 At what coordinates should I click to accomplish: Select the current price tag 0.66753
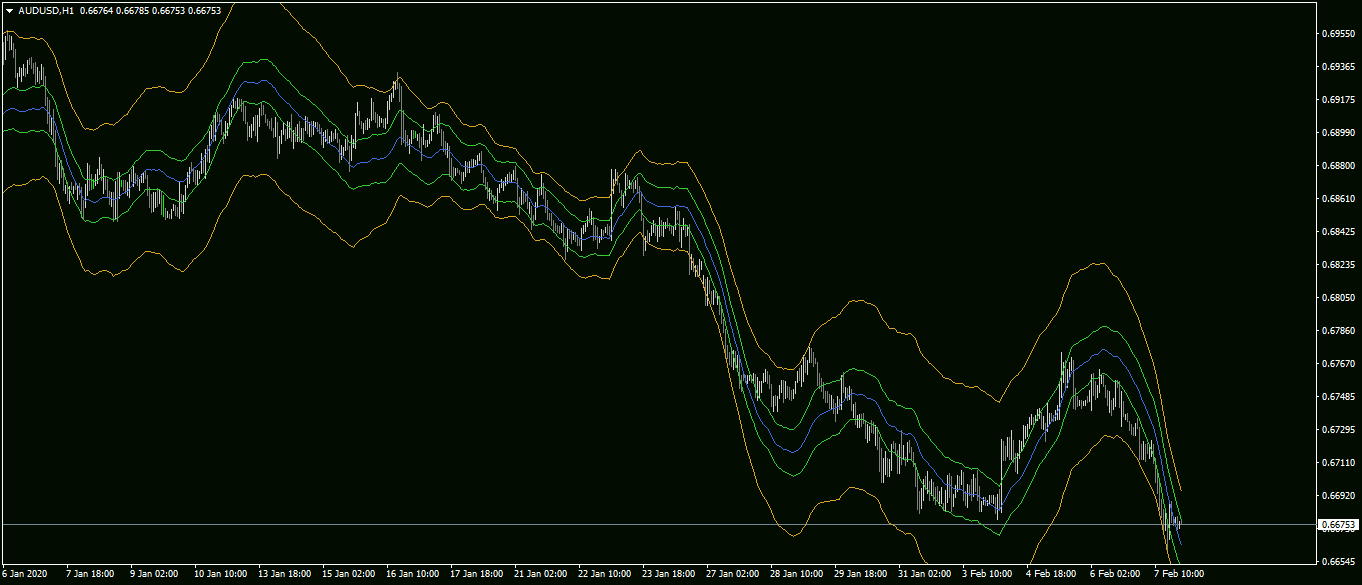click(1338, 524)
